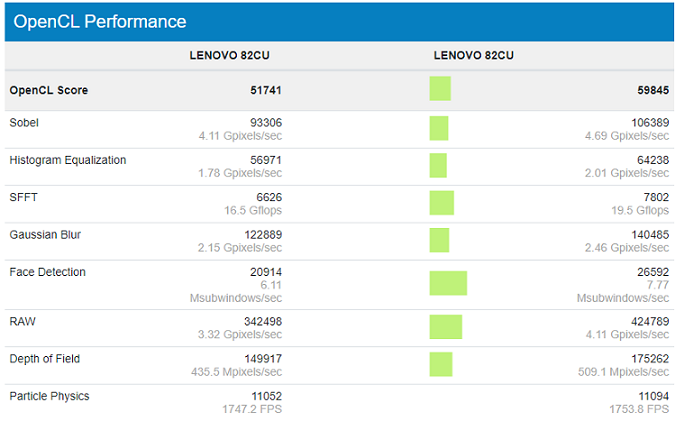Click the Sobel row label
The image size is (676, 430).
tap(24, 122)
